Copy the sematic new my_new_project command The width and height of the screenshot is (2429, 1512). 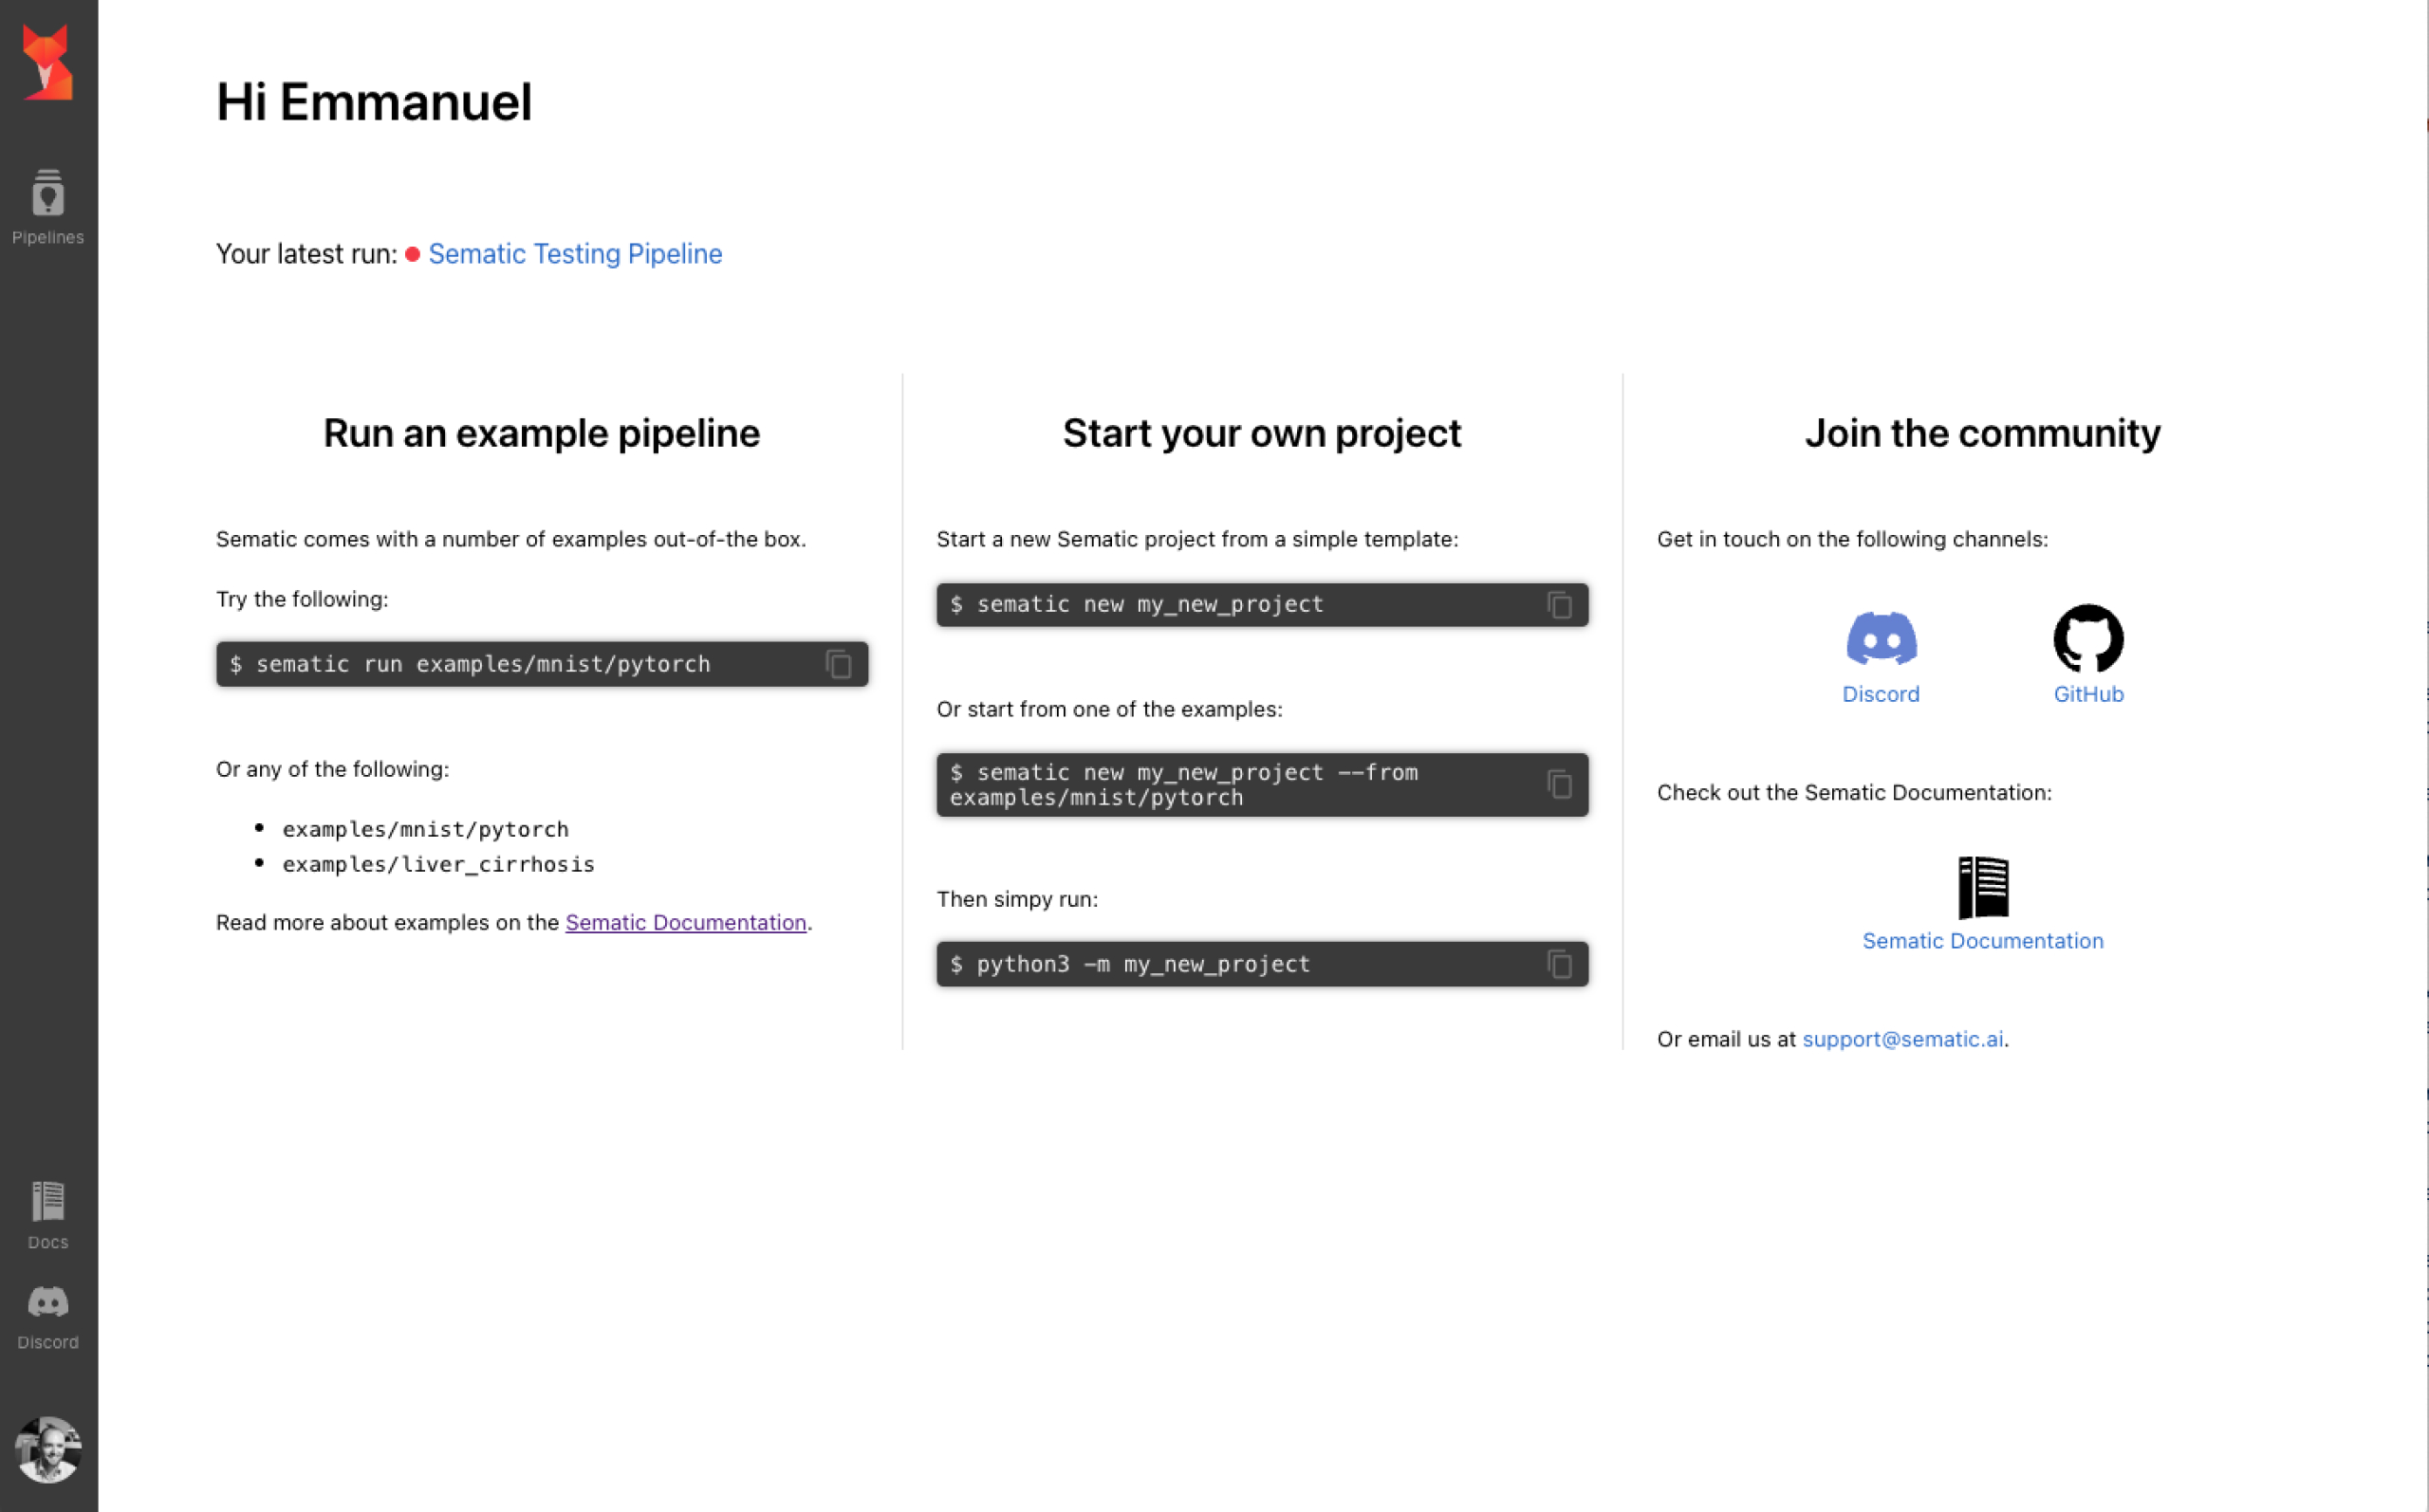[1559, 605]
